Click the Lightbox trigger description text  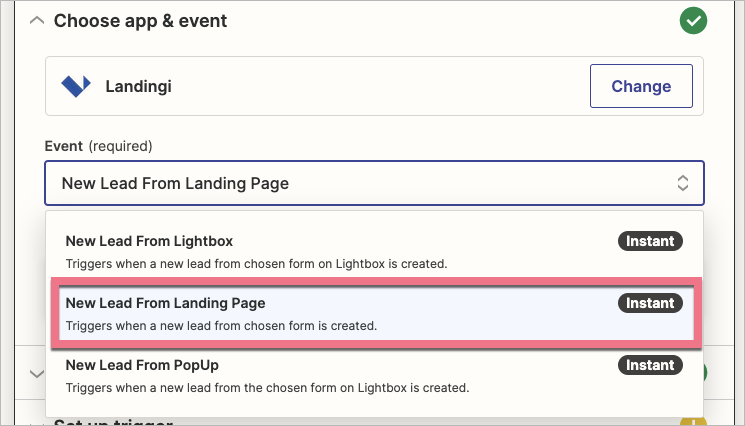pyautogui.click(x=255, y=264)
